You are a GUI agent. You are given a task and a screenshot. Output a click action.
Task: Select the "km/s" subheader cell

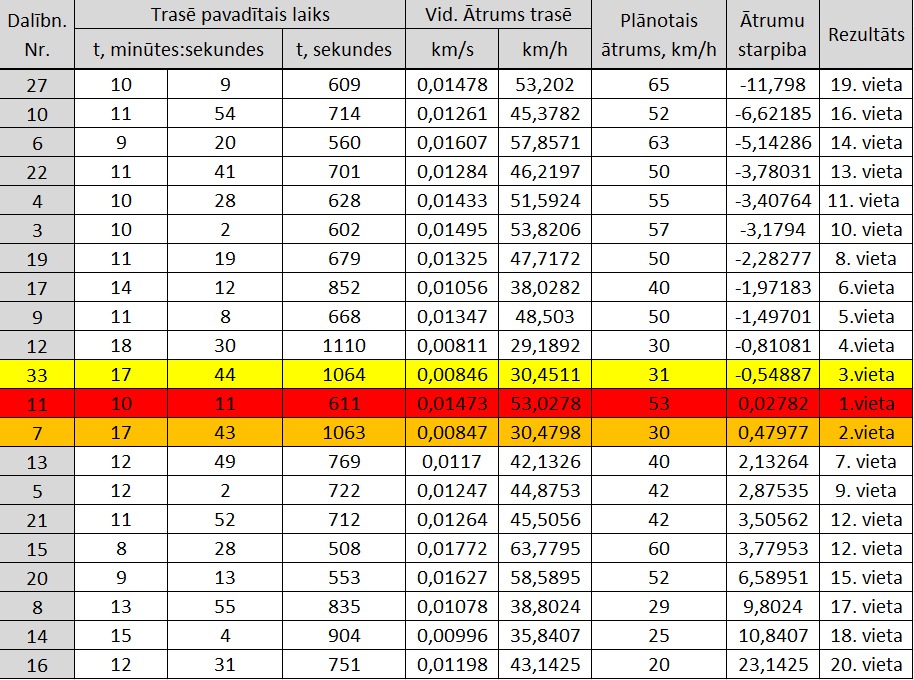pos(452,50)
